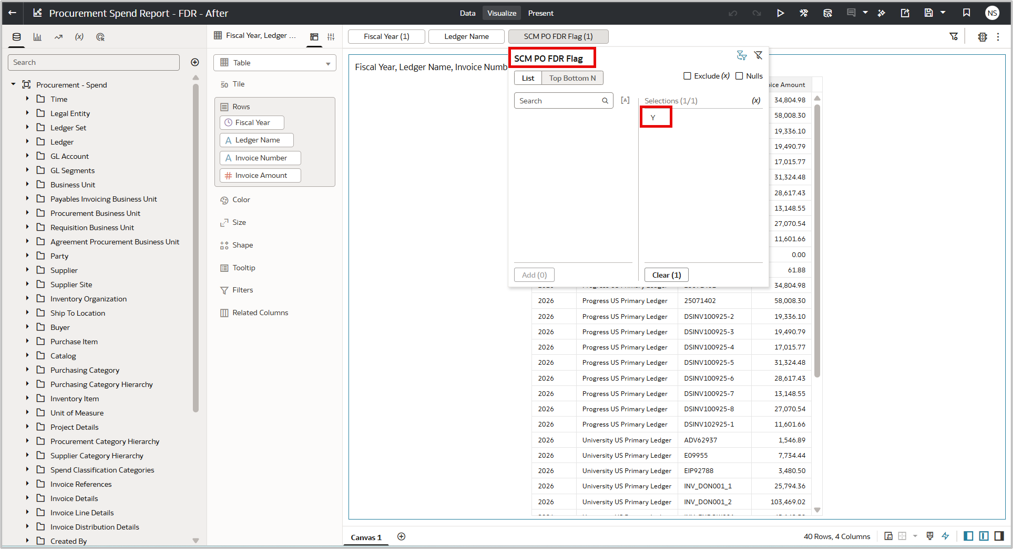Expand the Invoice Details folder
This screenshot has height=549, width=1013.
[27, 498]
